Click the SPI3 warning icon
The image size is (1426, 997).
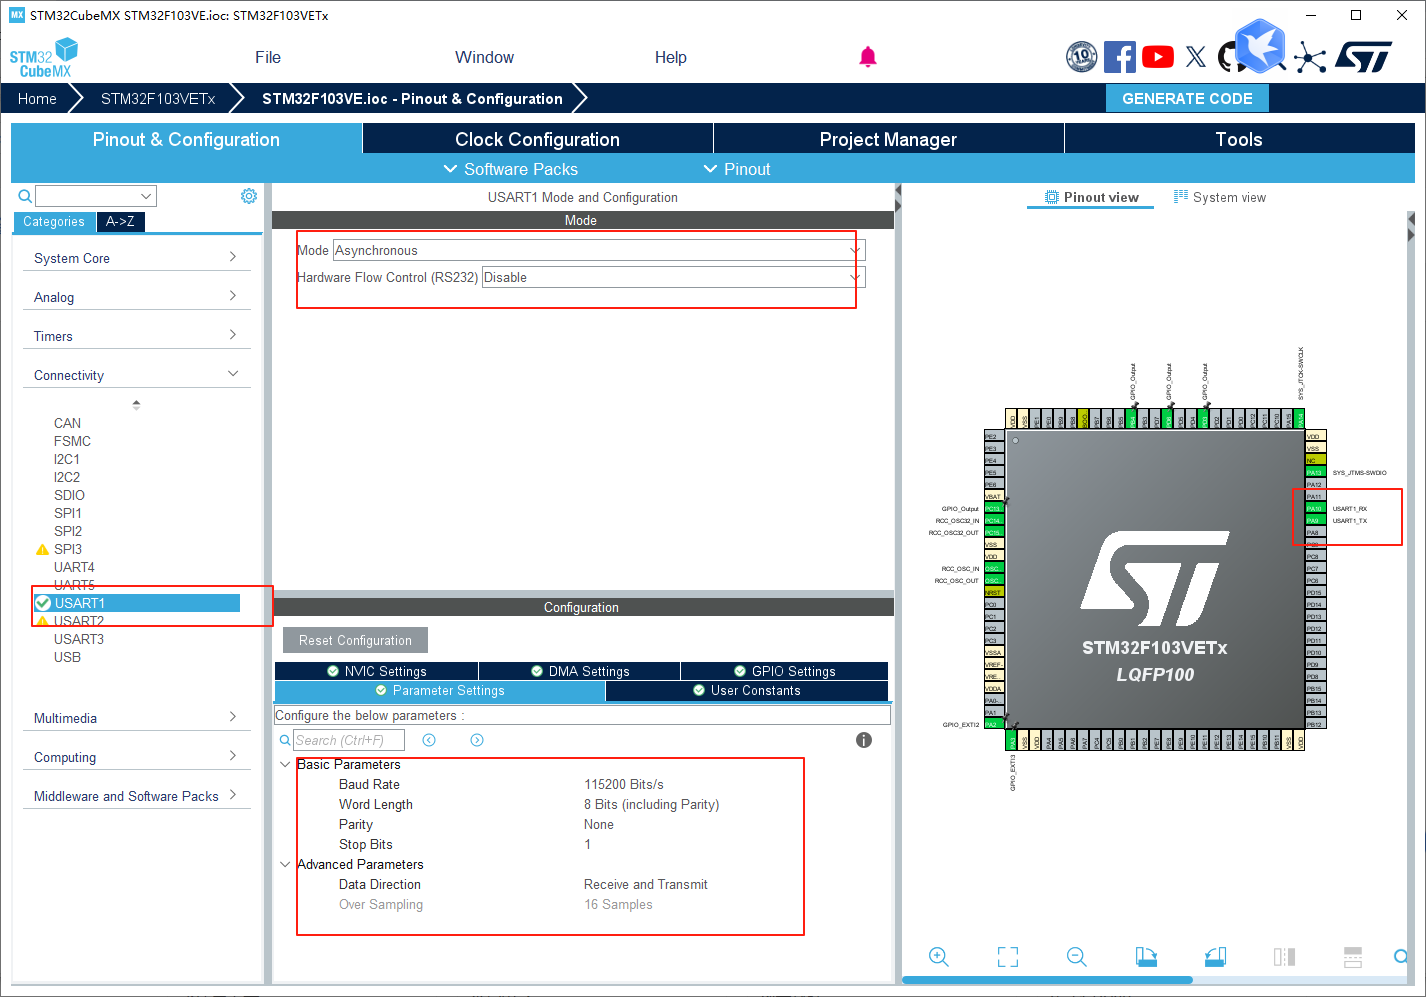42,549
